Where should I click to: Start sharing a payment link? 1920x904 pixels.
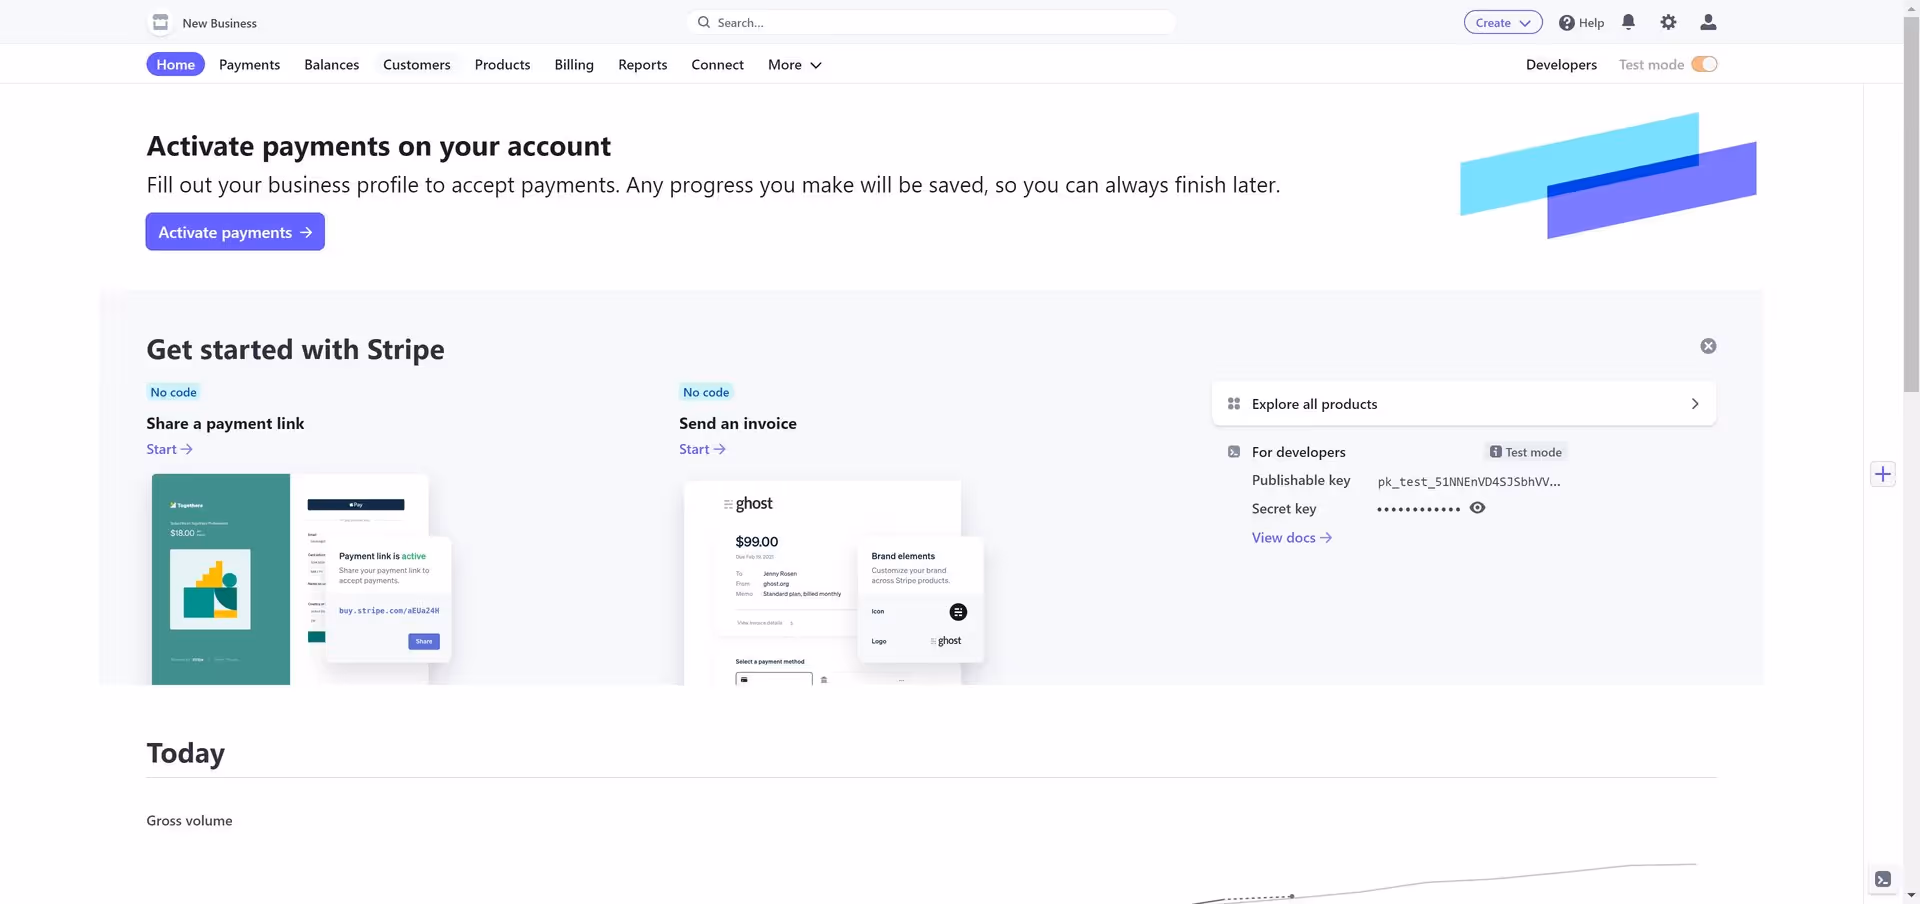tap(169, 449)
